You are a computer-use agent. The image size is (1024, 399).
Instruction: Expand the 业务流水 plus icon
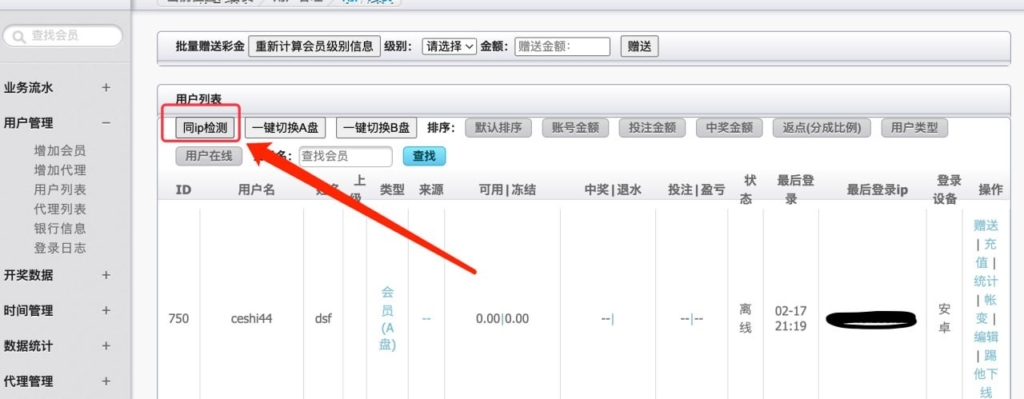tap(106, 88)
